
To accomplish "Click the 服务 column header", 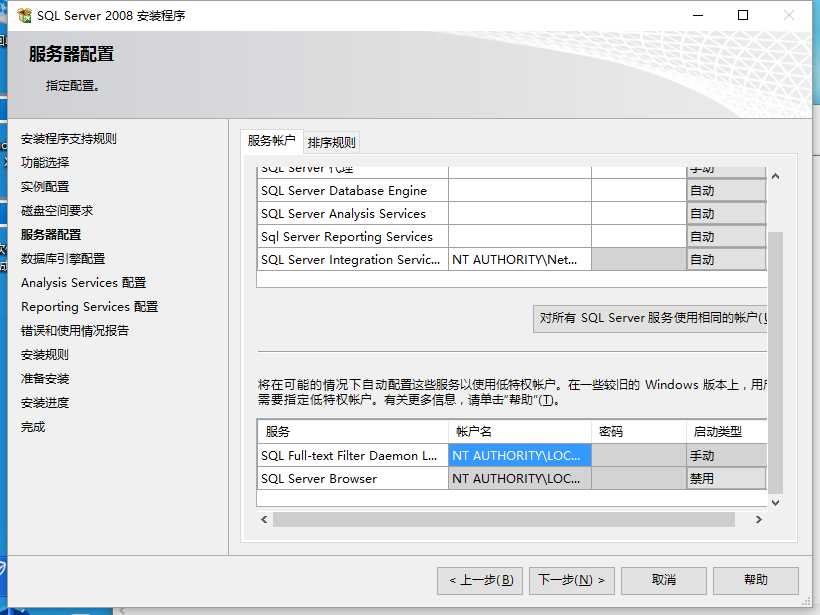I will point(352,431).
